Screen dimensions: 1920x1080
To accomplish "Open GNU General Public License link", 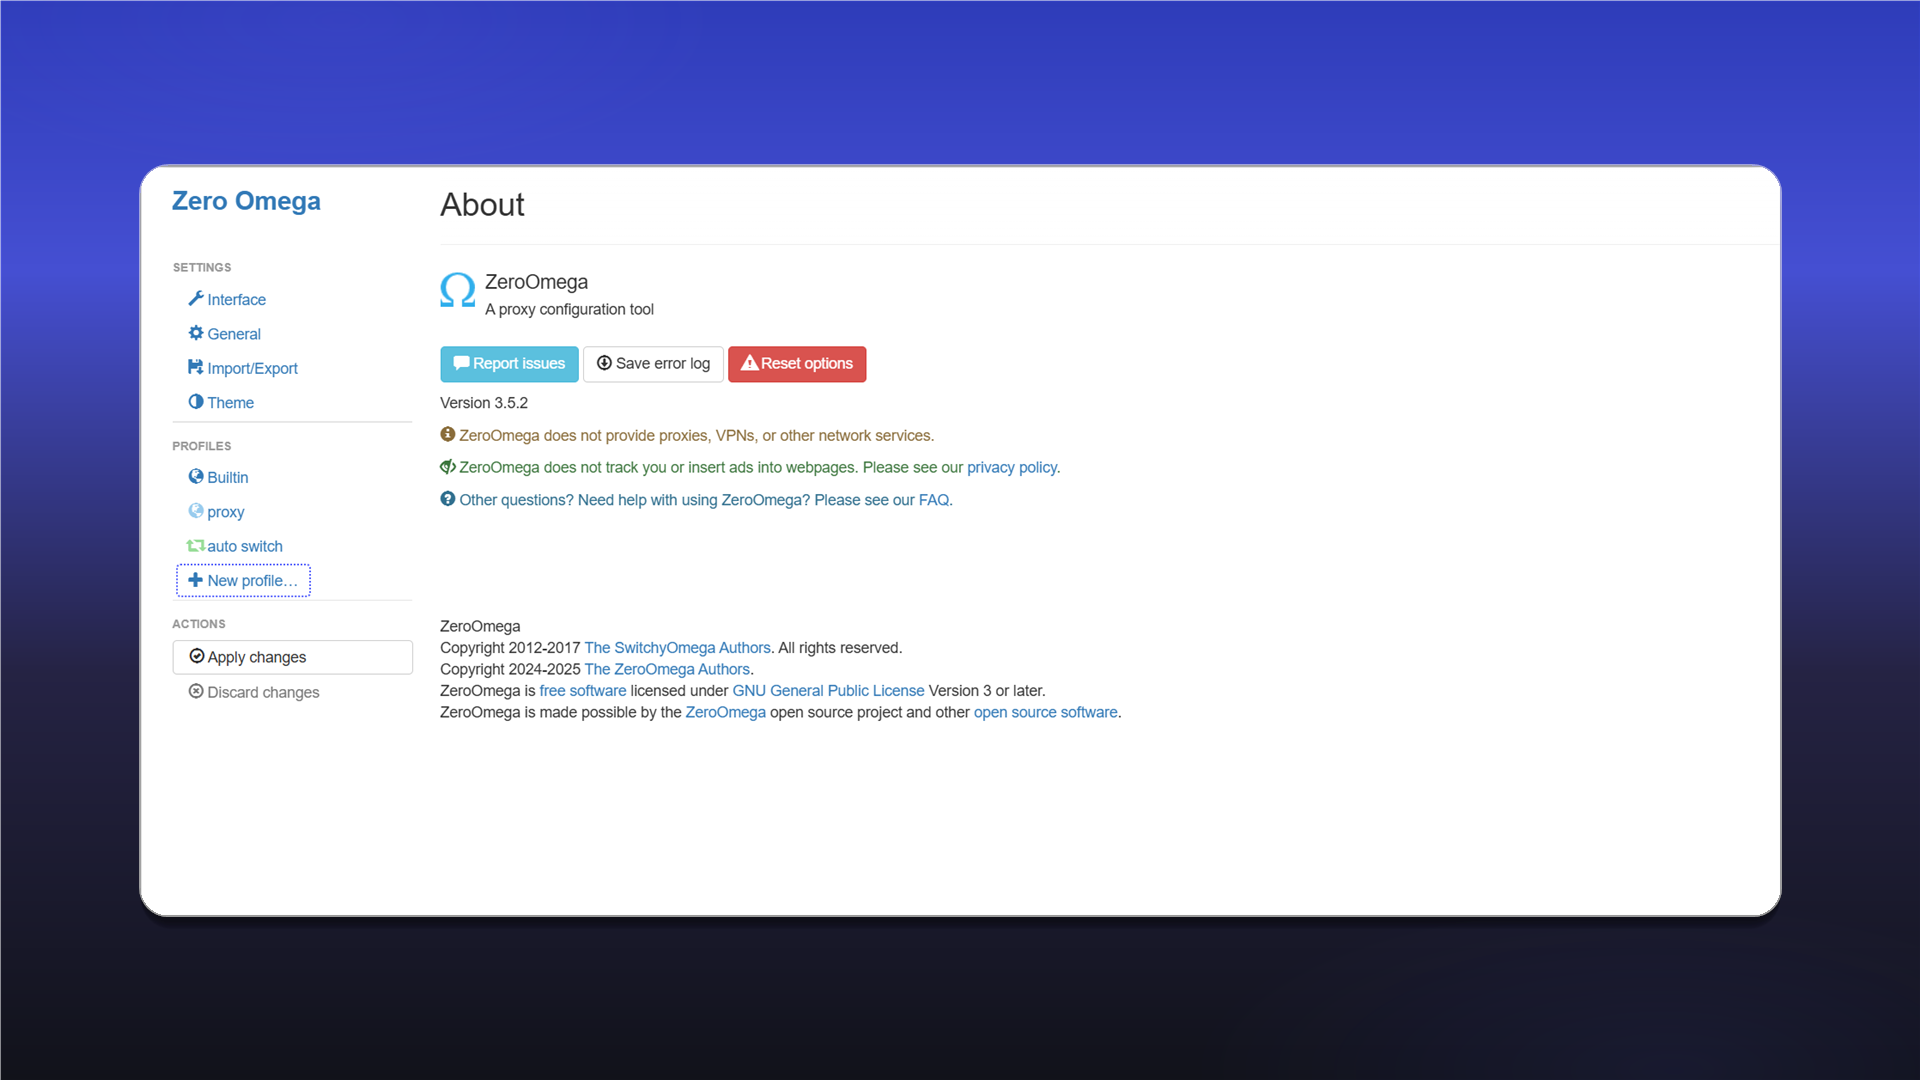I will (828, 691).
